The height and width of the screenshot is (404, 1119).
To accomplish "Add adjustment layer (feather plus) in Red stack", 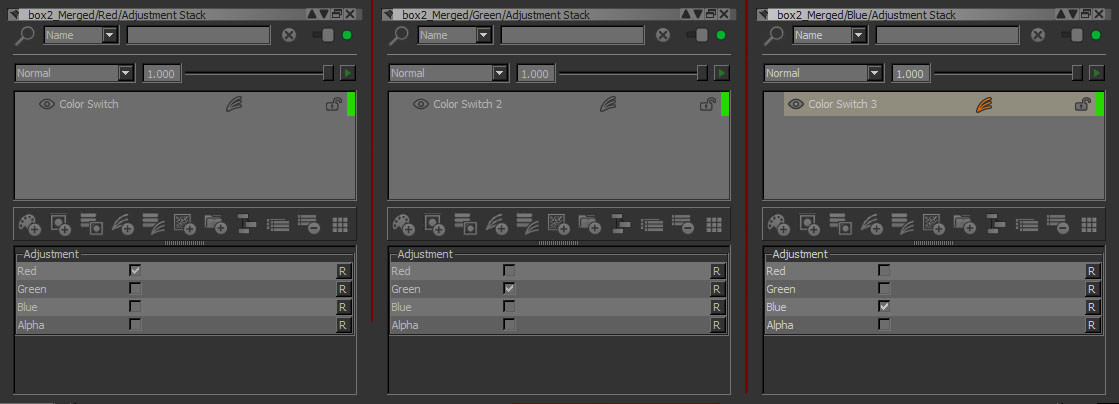I will [122, 225].
